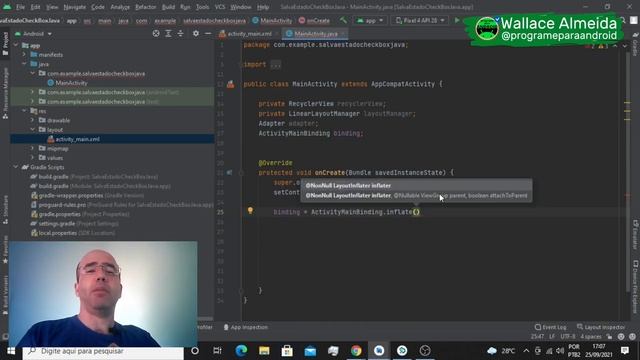
Task: Expand the drawable folder
Action: click(33, 120)
